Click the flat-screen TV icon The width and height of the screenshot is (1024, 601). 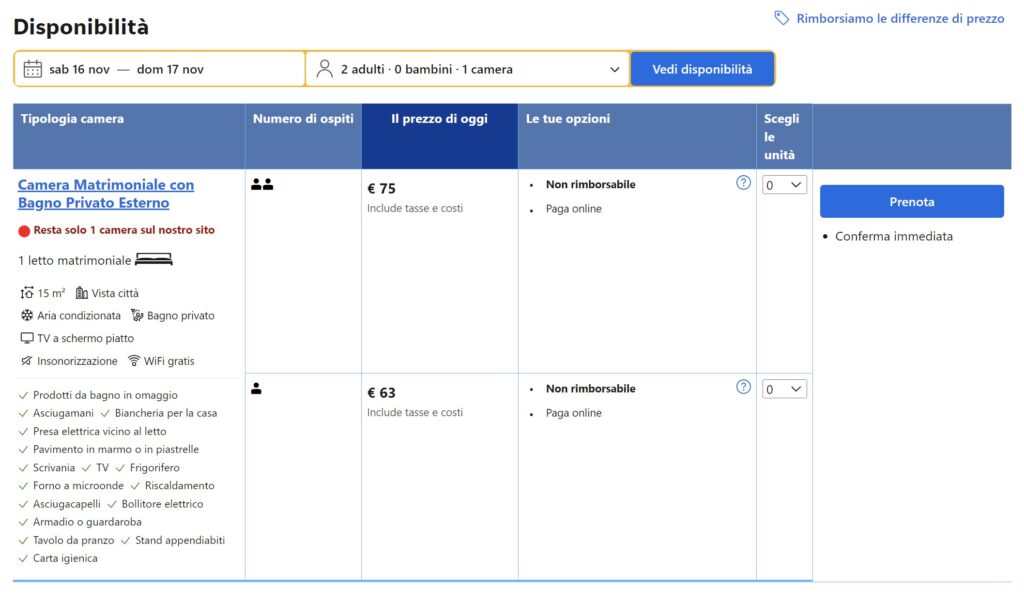27,339
